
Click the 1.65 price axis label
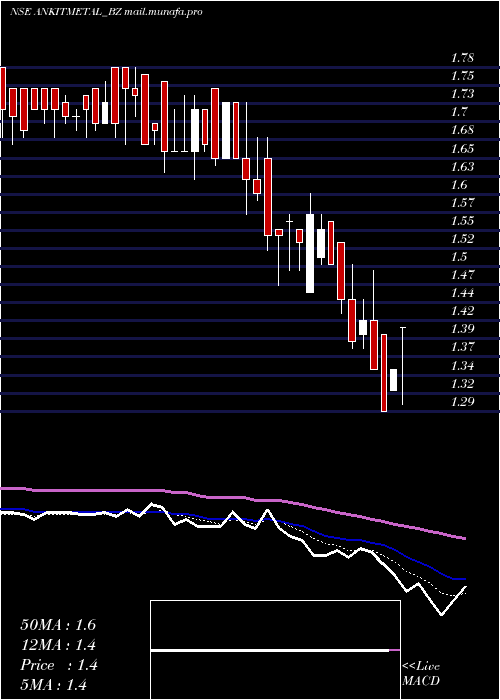tap(462, 148)
